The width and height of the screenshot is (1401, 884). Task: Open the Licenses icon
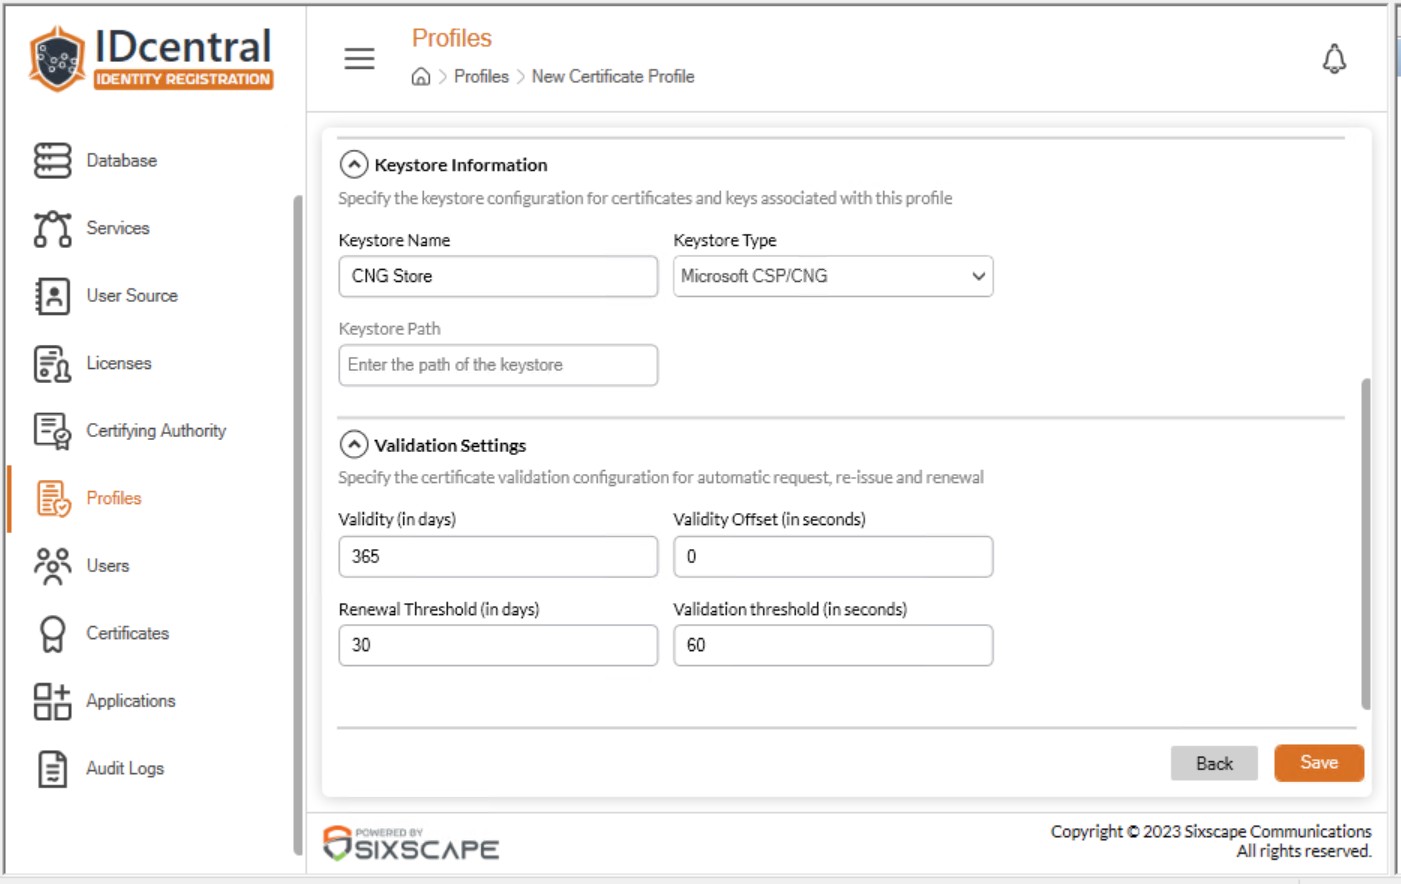click(52, 364)
